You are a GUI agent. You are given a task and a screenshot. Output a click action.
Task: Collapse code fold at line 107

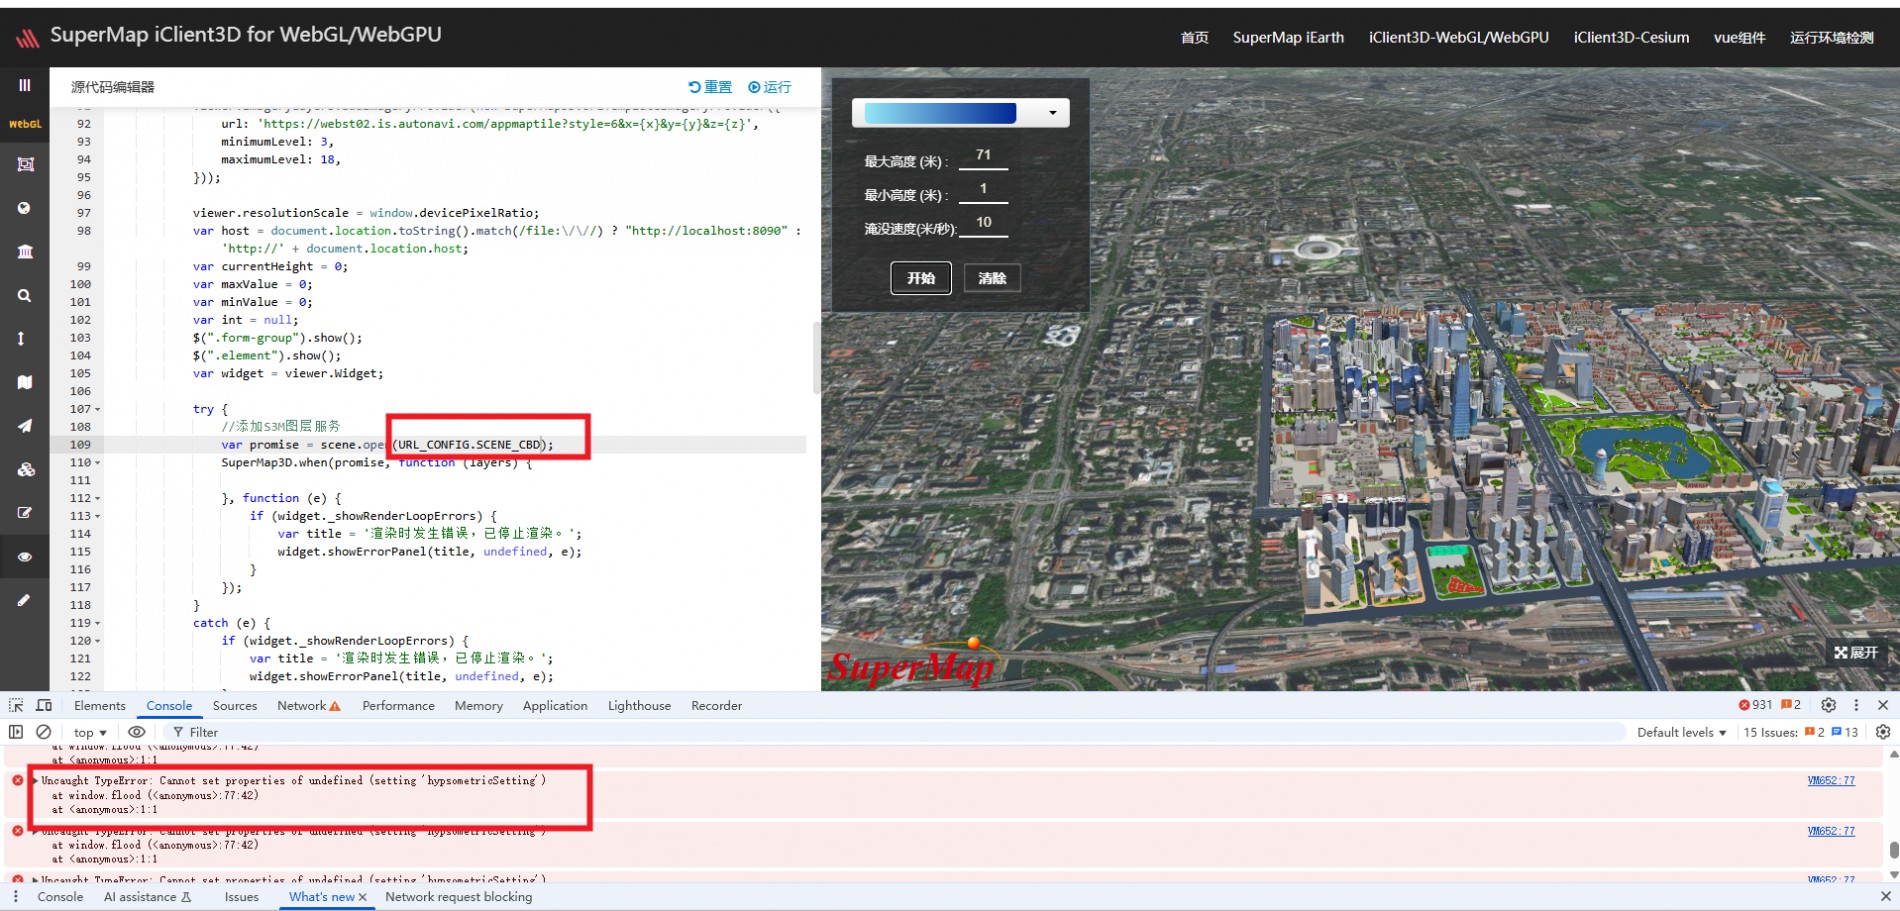[x=98, y=409]
